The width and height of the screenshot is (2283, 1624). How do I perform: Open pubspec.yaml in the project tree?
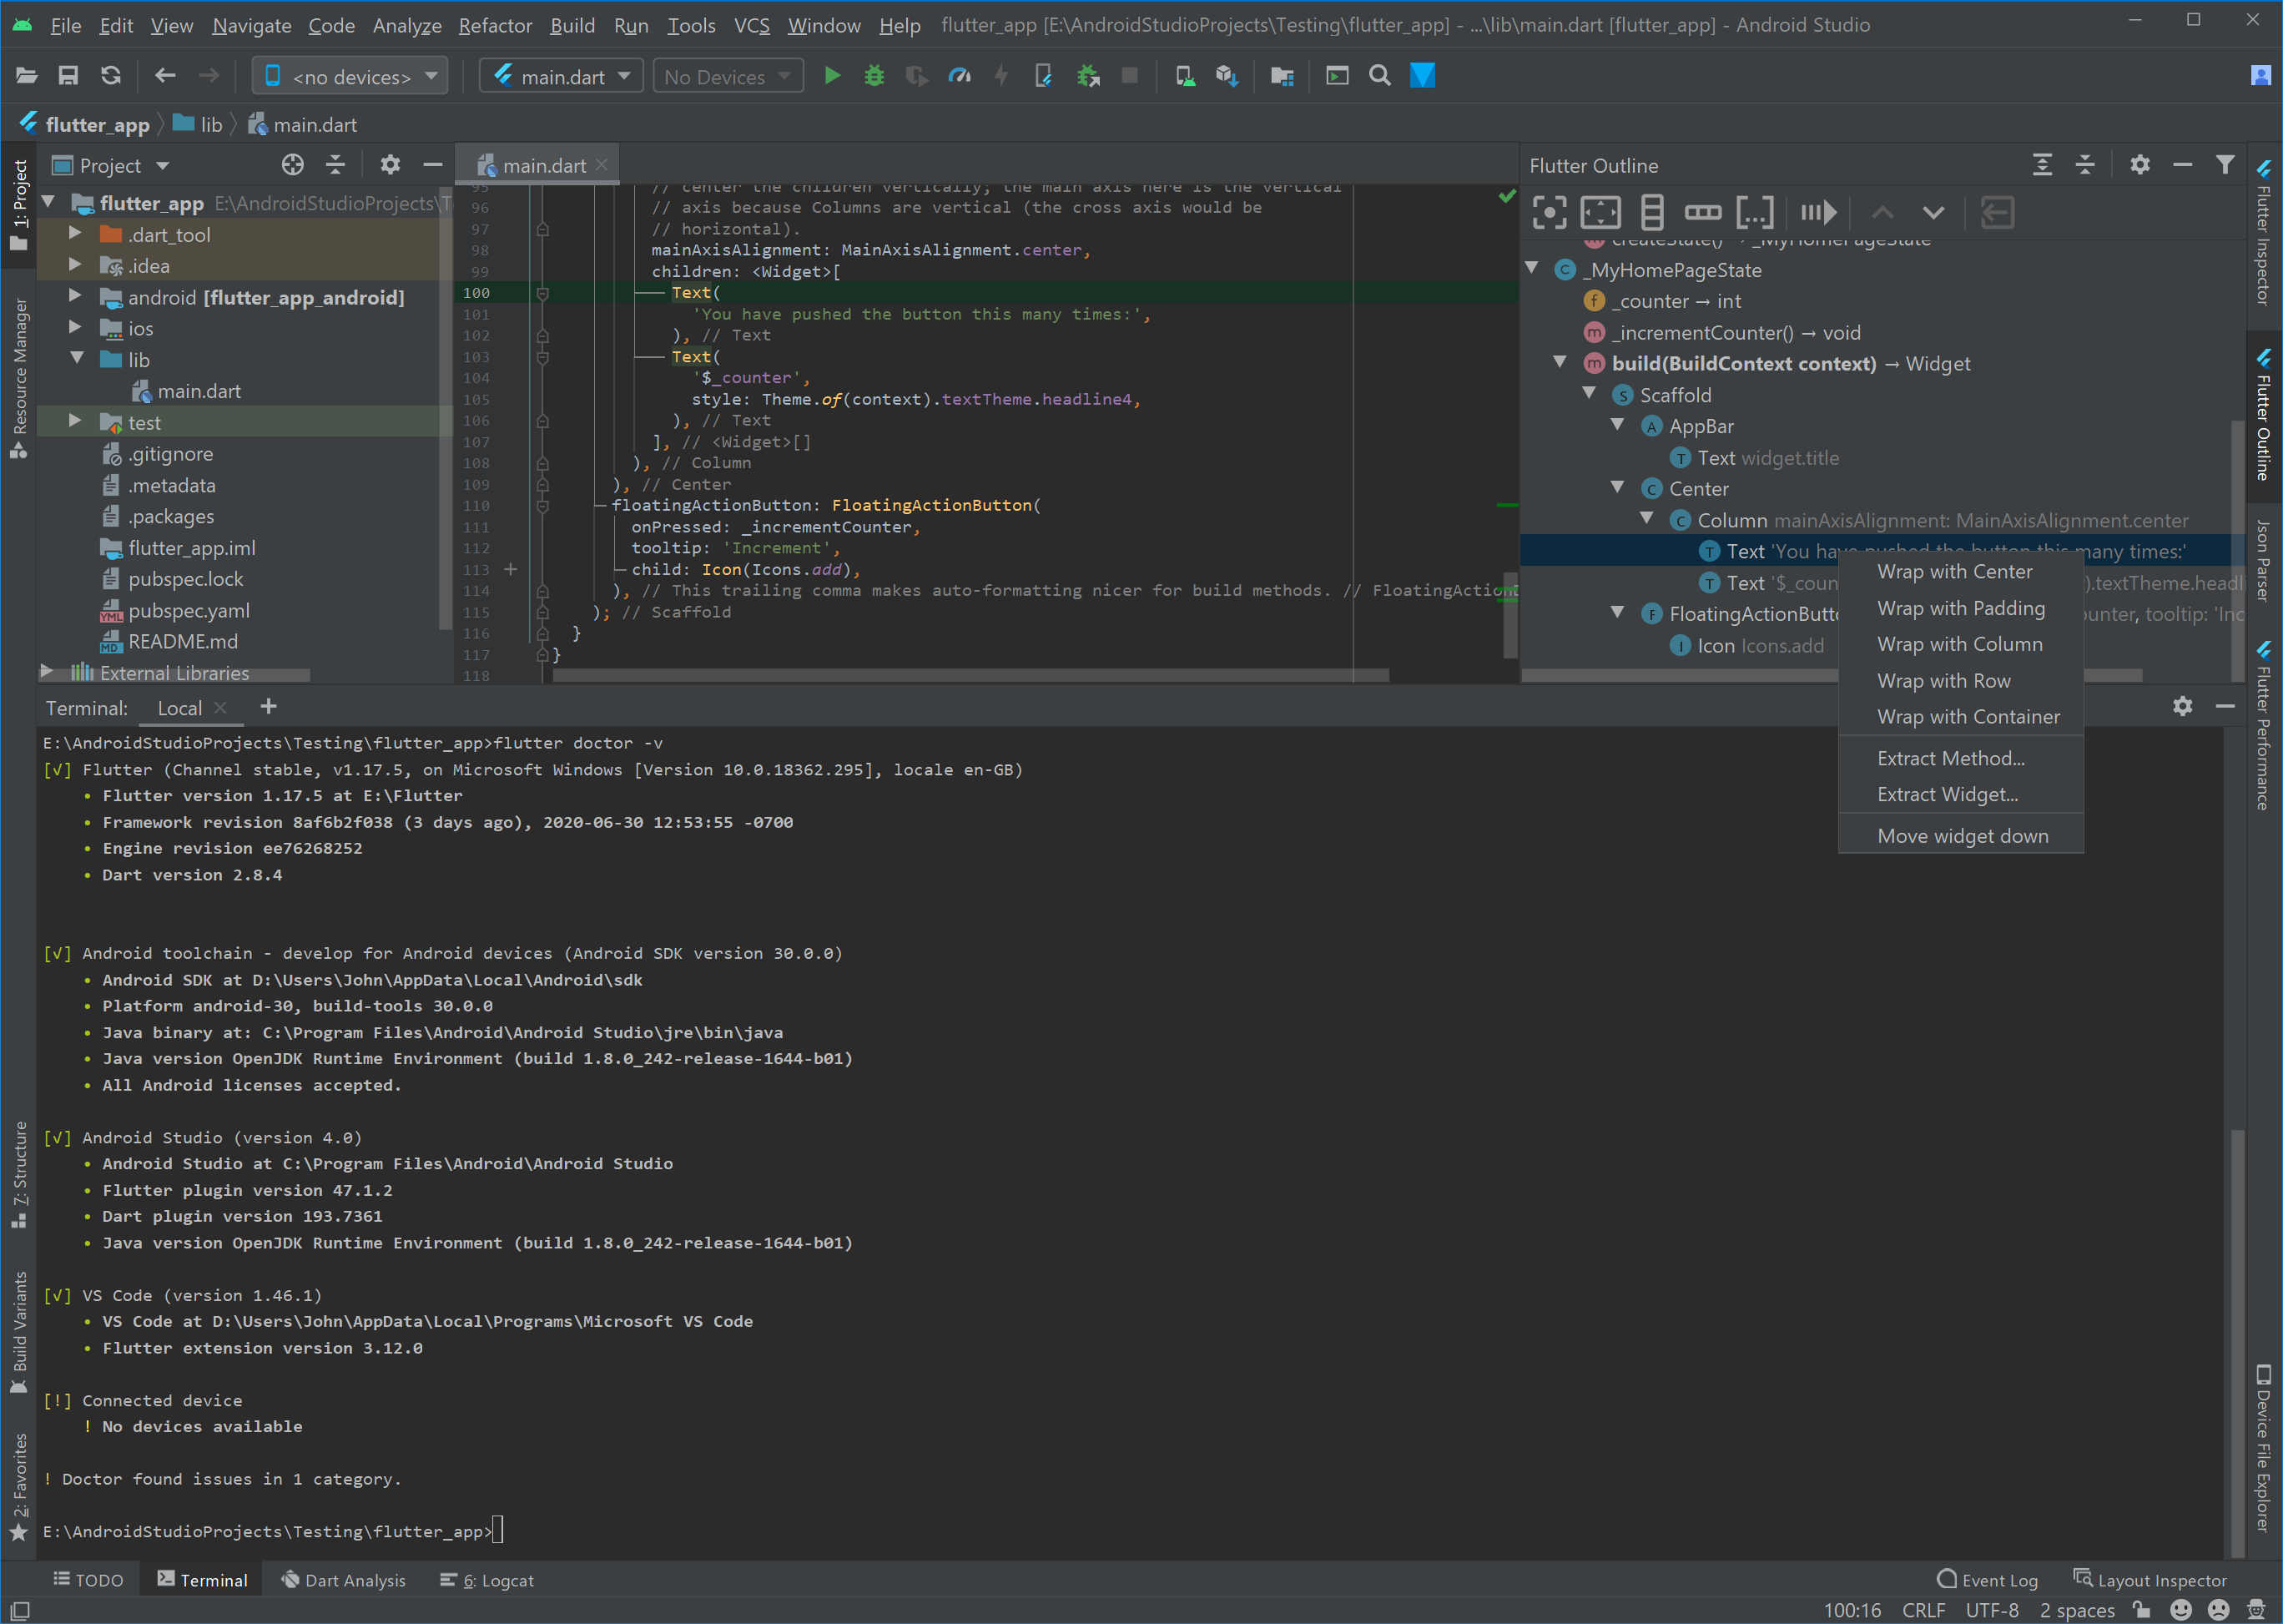click(189, 610)
